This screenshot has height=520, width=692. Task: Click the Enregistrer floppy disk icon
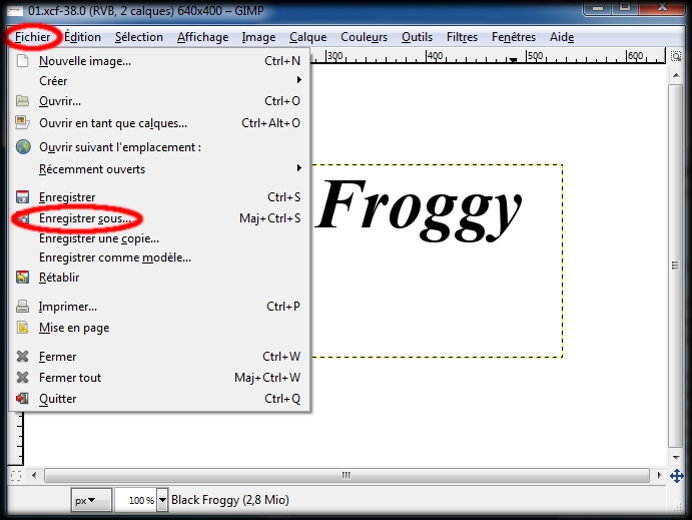click(x=22, y=198)
